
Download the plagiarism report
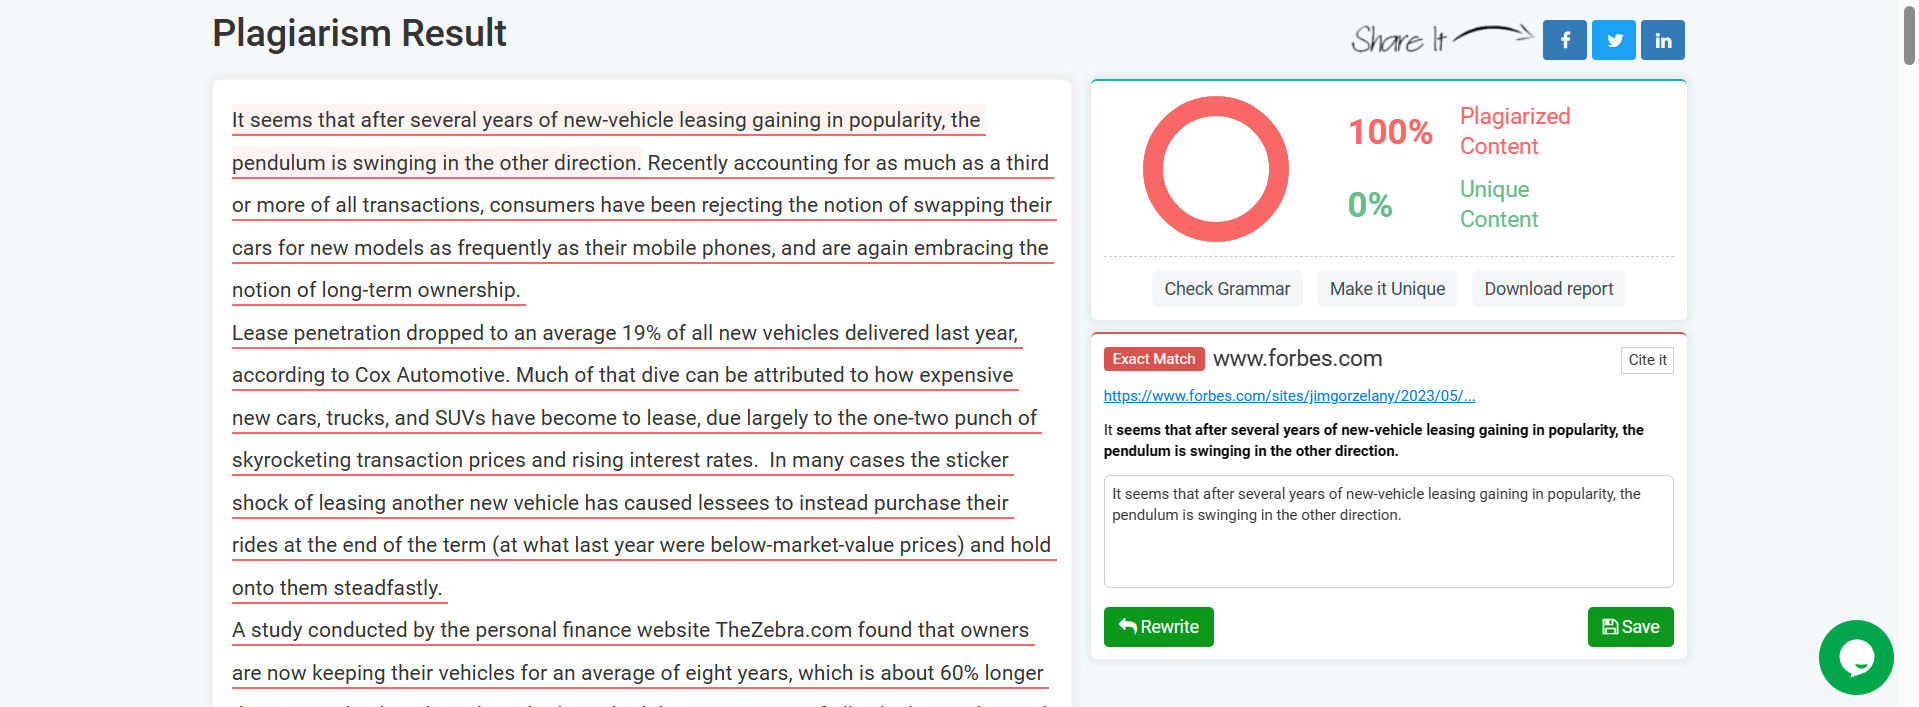(x=1548, y=289)
